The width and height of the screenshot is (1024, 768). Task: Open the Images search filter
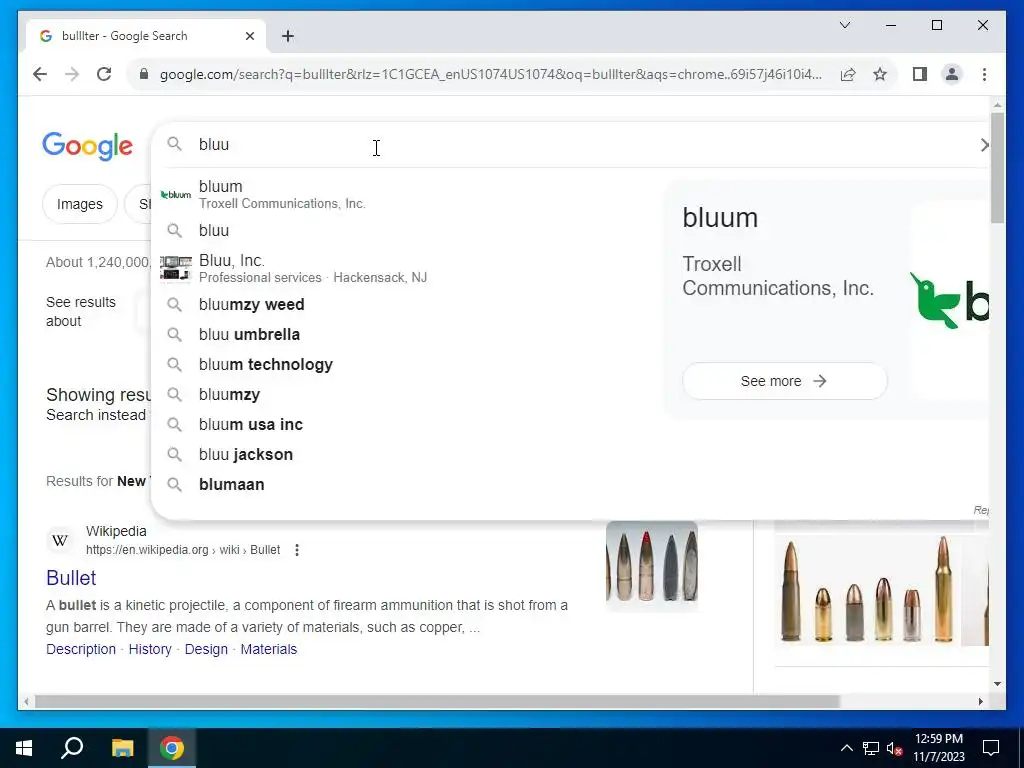pos(80,204)
